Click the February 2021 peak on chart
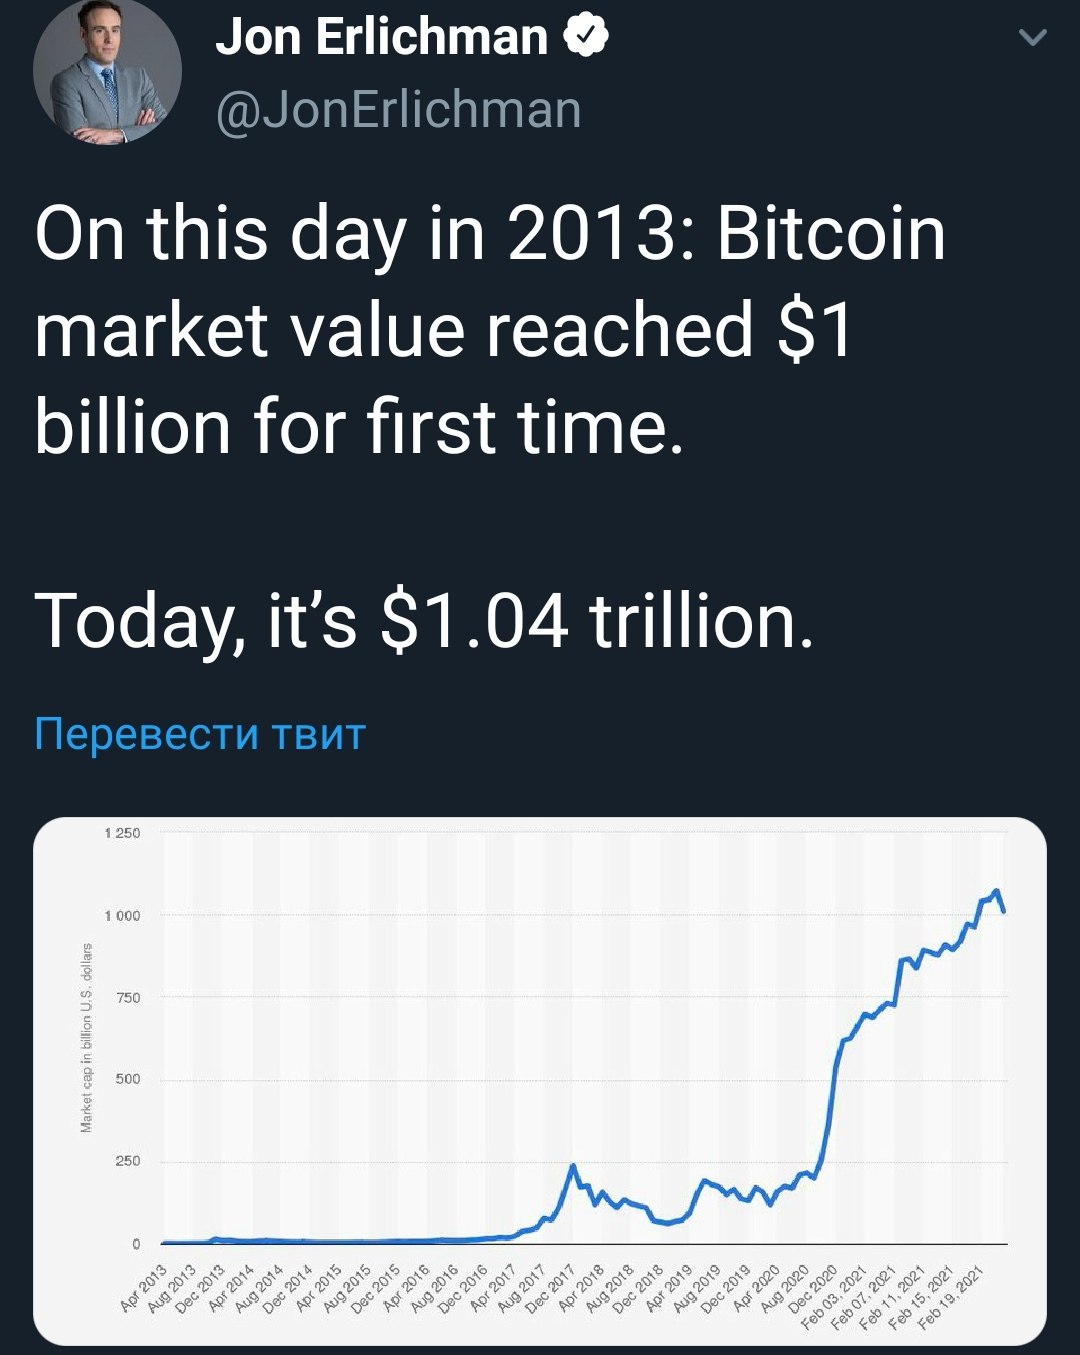This screenshot has height=1355, width=1080. coord(996,890)
